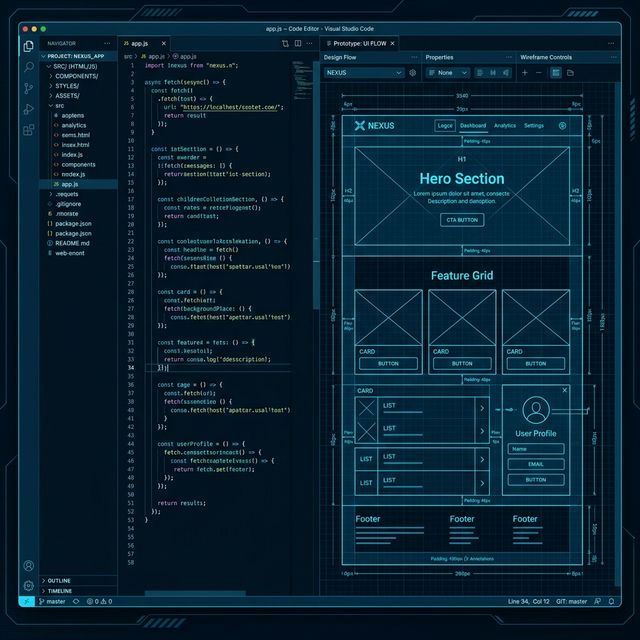Click BUTTON on the User Profile card
Image resolution: width=640 pixels, height=640 pixels.
(536, 480)
